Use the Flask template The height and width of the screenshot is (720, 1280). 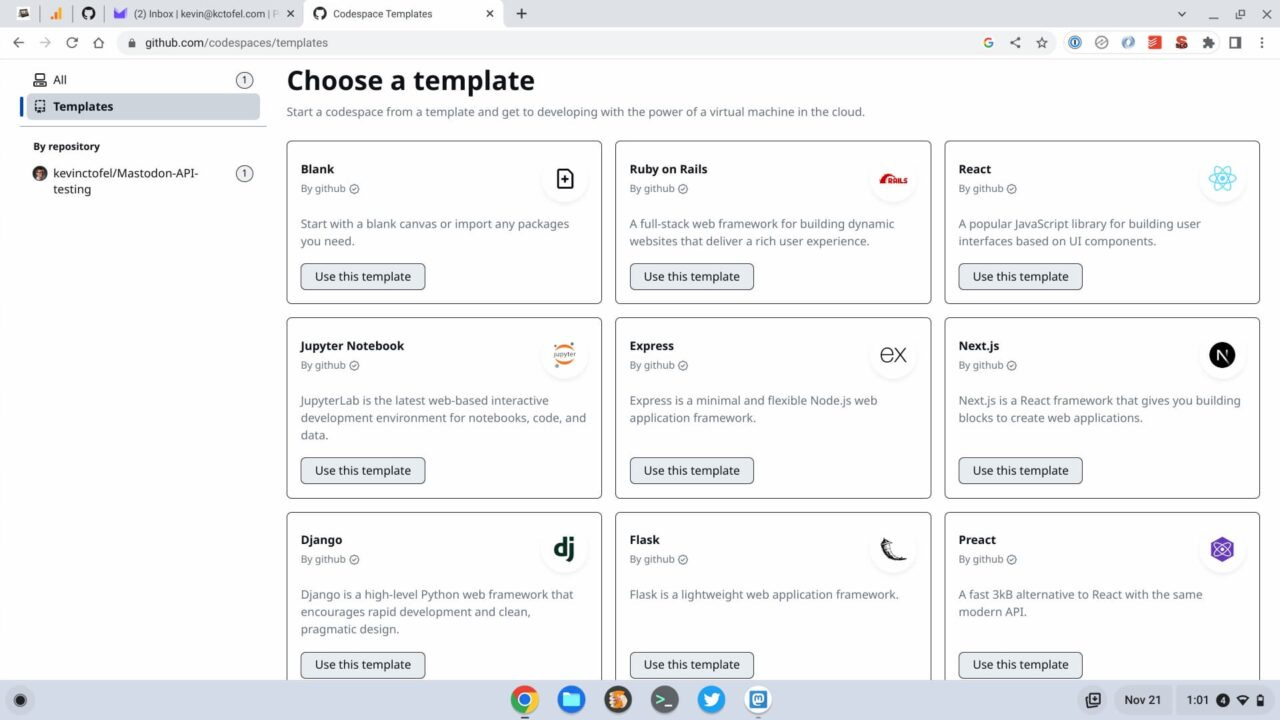pos(692,664)
